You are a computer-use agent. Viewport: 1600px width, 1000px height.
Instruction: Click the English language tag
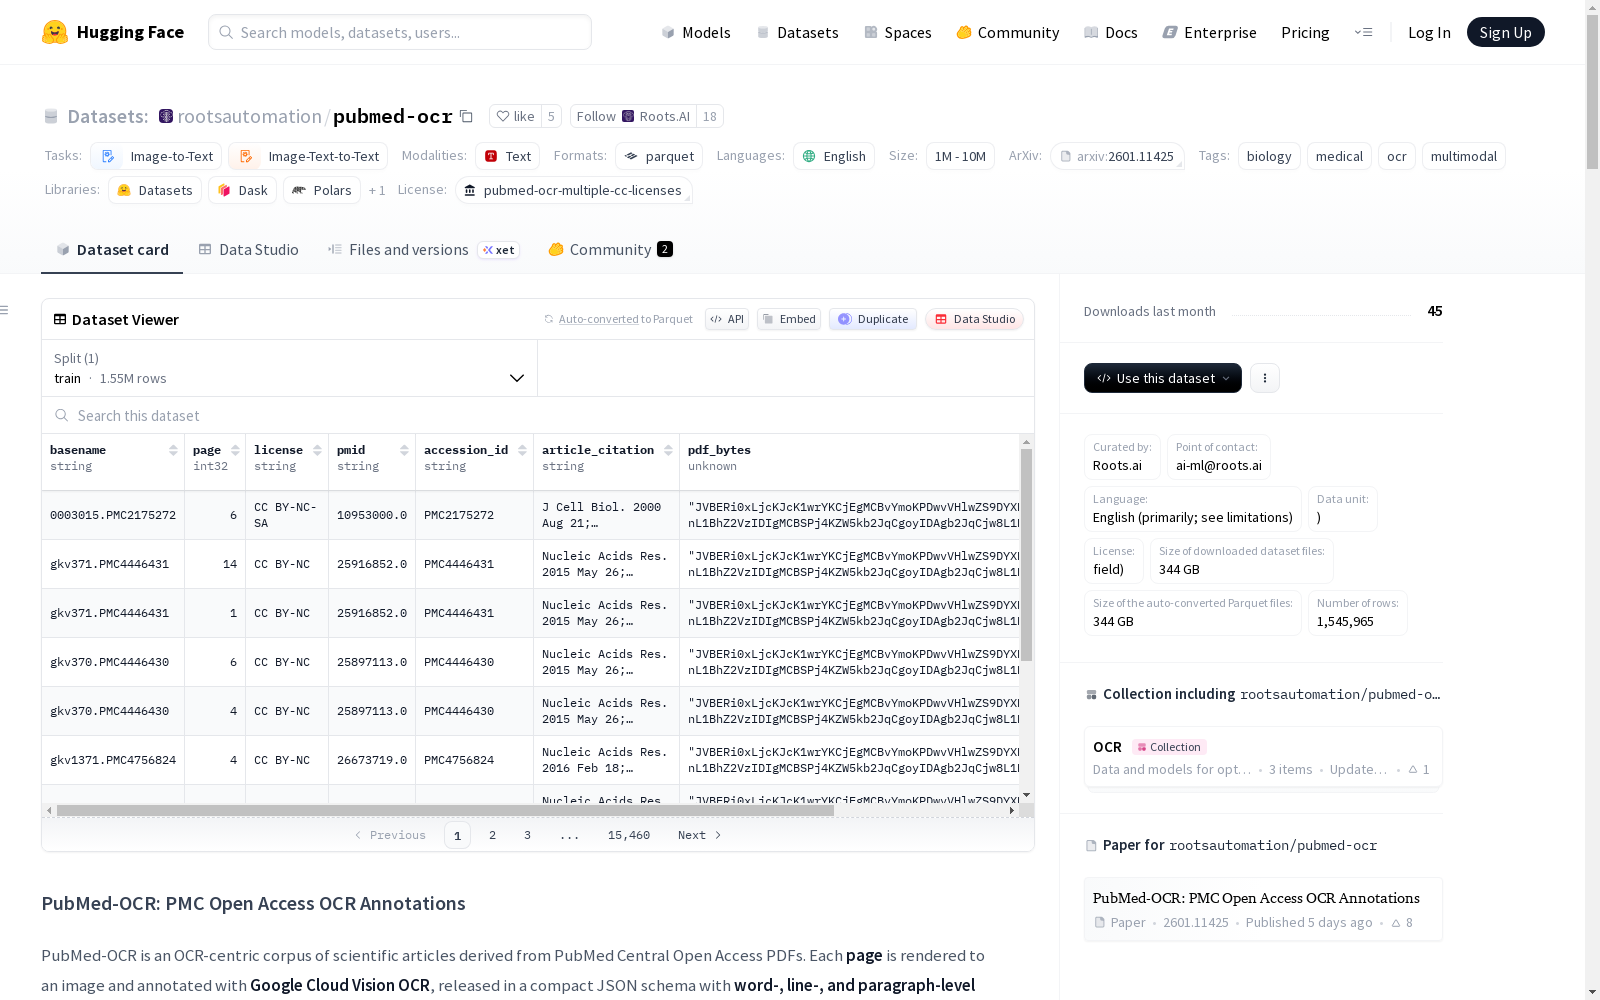(834, 156)
